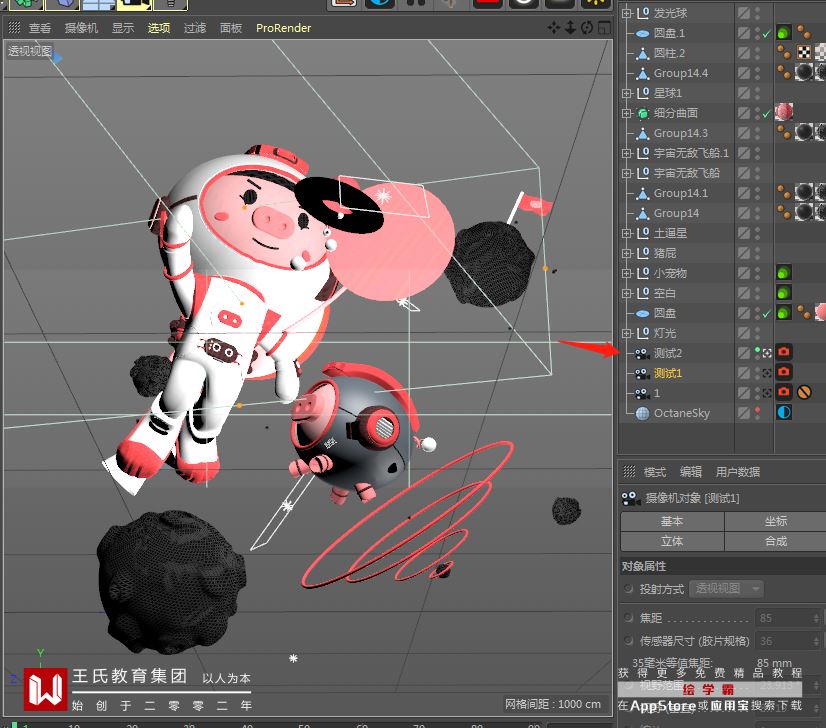The image size is (826, 728).
Task: Select the OctaneSky environment tag icon
Action: (784, 412)
